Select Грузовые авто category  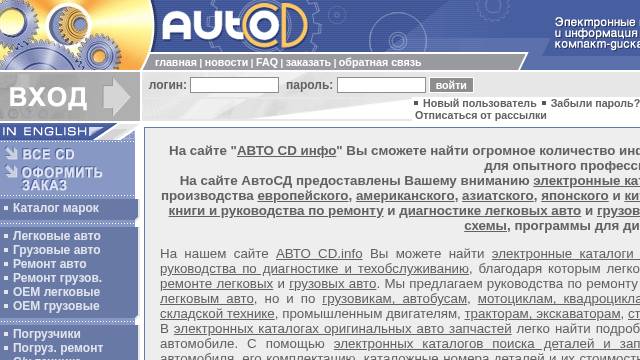coord(56,250)
